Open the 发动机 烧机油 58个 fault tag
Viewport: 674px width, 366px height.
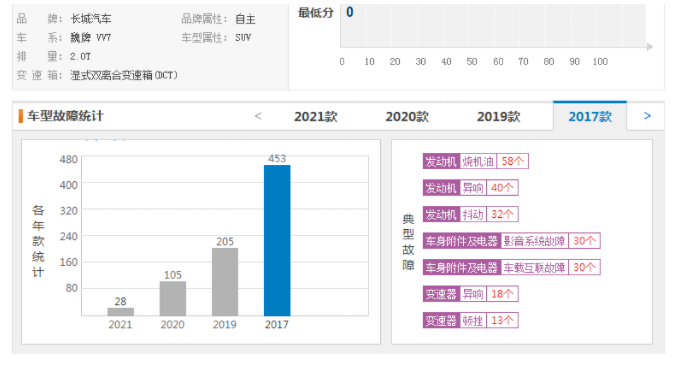(x=475, y=161)
